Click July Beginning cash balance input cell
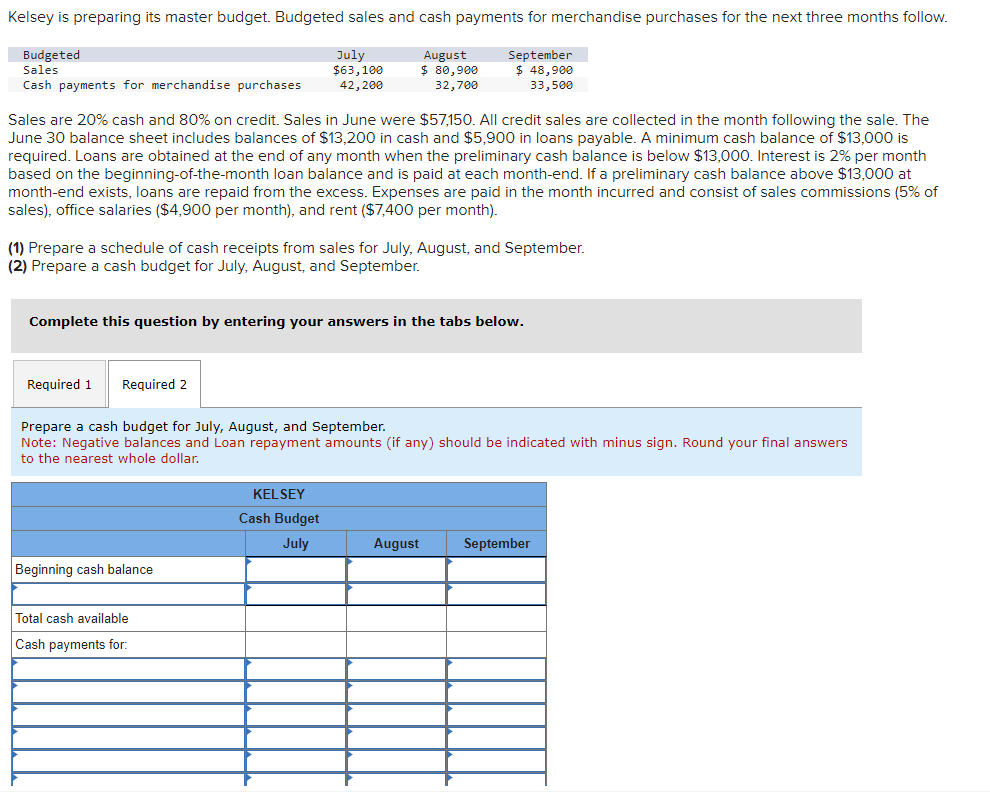Screen dimensions: 990x793 coord(295,568)
